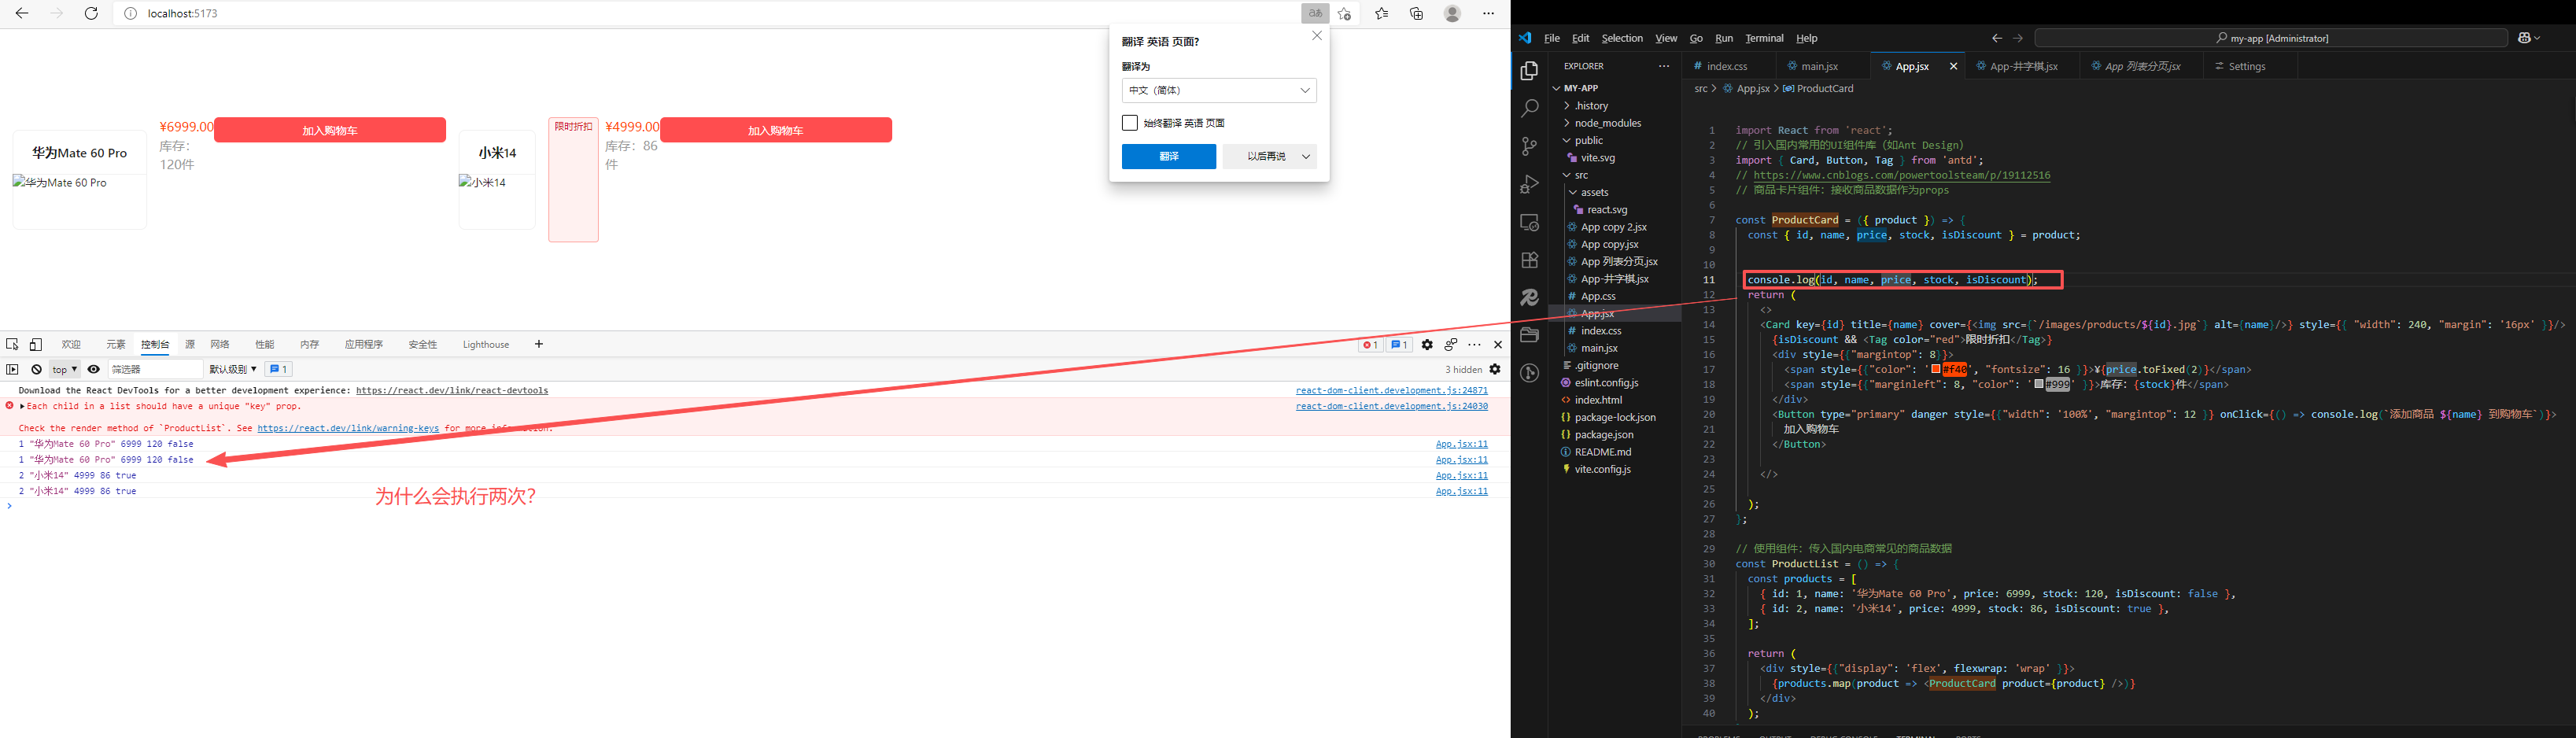Open react-dom-client.development.js:24871 source link
Image resolution: width=2576 pixels, height=738 pixels.
1392,390
